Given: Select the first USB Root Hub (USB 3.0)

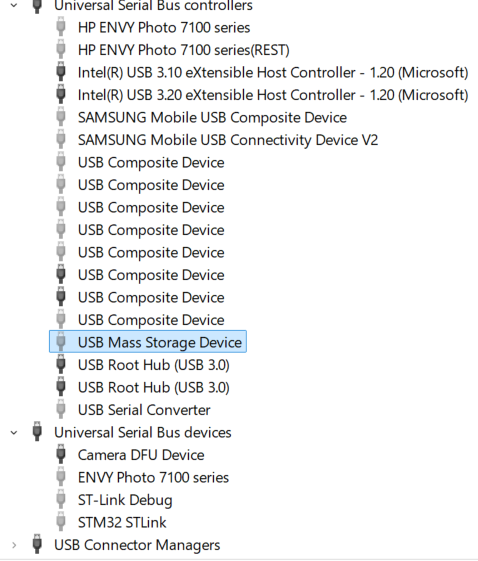Looking at the screenshot, I should coord(154,365).
